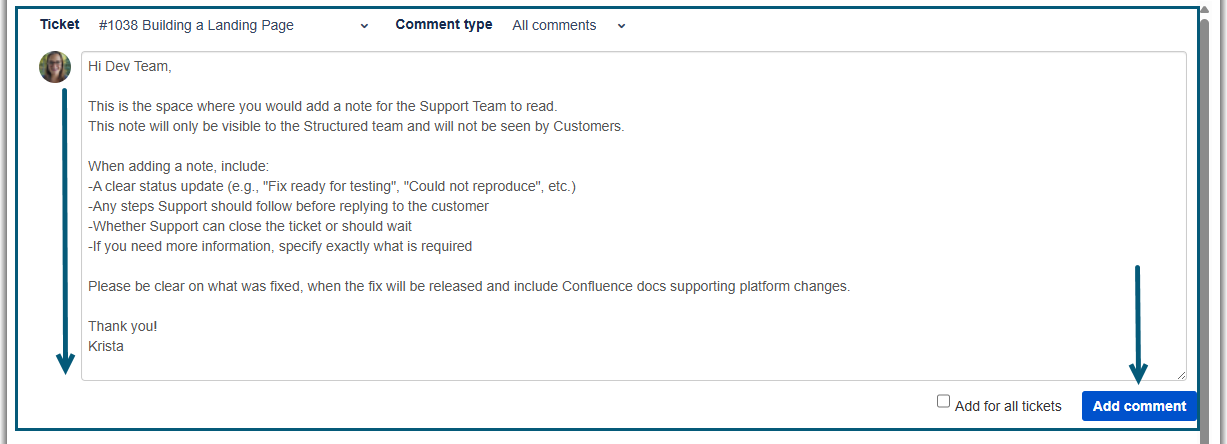This screenshot has width=1227, height=444.
Task: Click the "Ticket" field label
Action: 60,25
